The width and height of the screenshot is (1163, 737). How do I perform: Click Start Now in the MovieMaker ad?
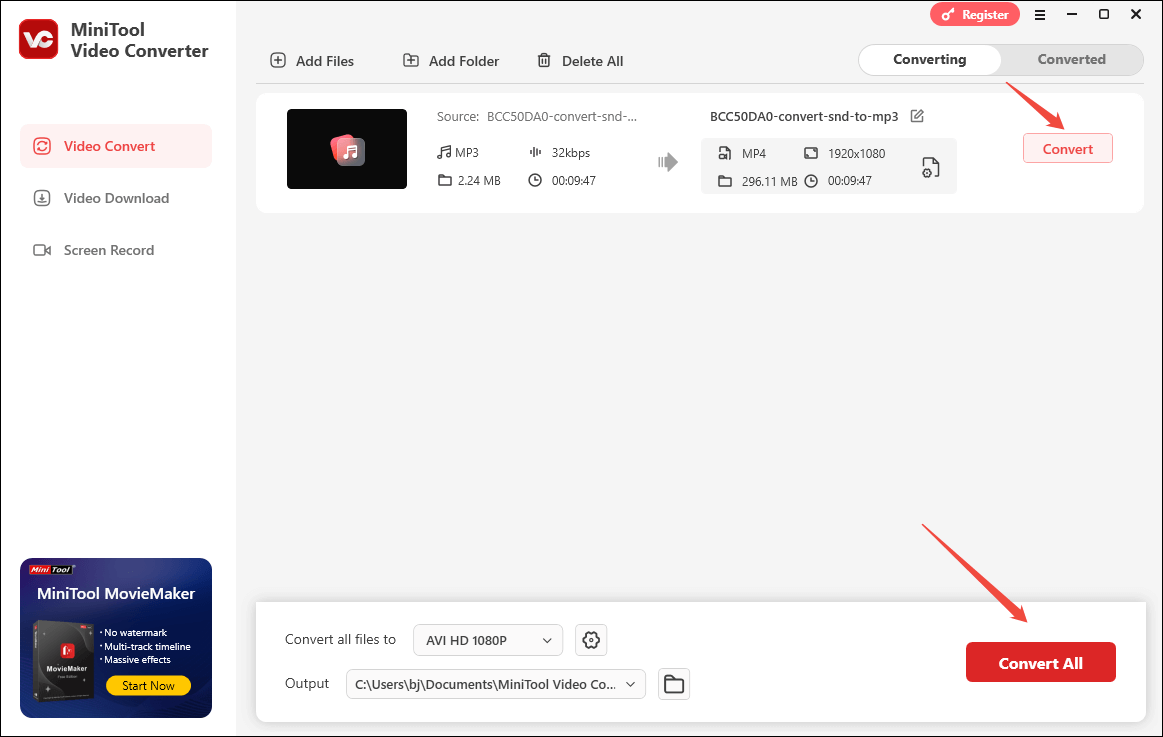[x=148, y=686]
